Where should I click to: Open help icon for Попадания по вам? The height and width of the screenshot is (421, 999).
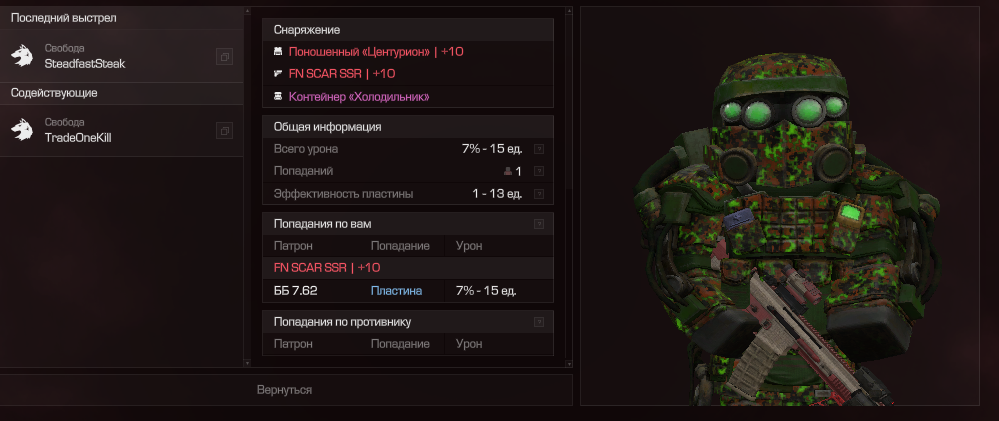click(x=539, y=224)
